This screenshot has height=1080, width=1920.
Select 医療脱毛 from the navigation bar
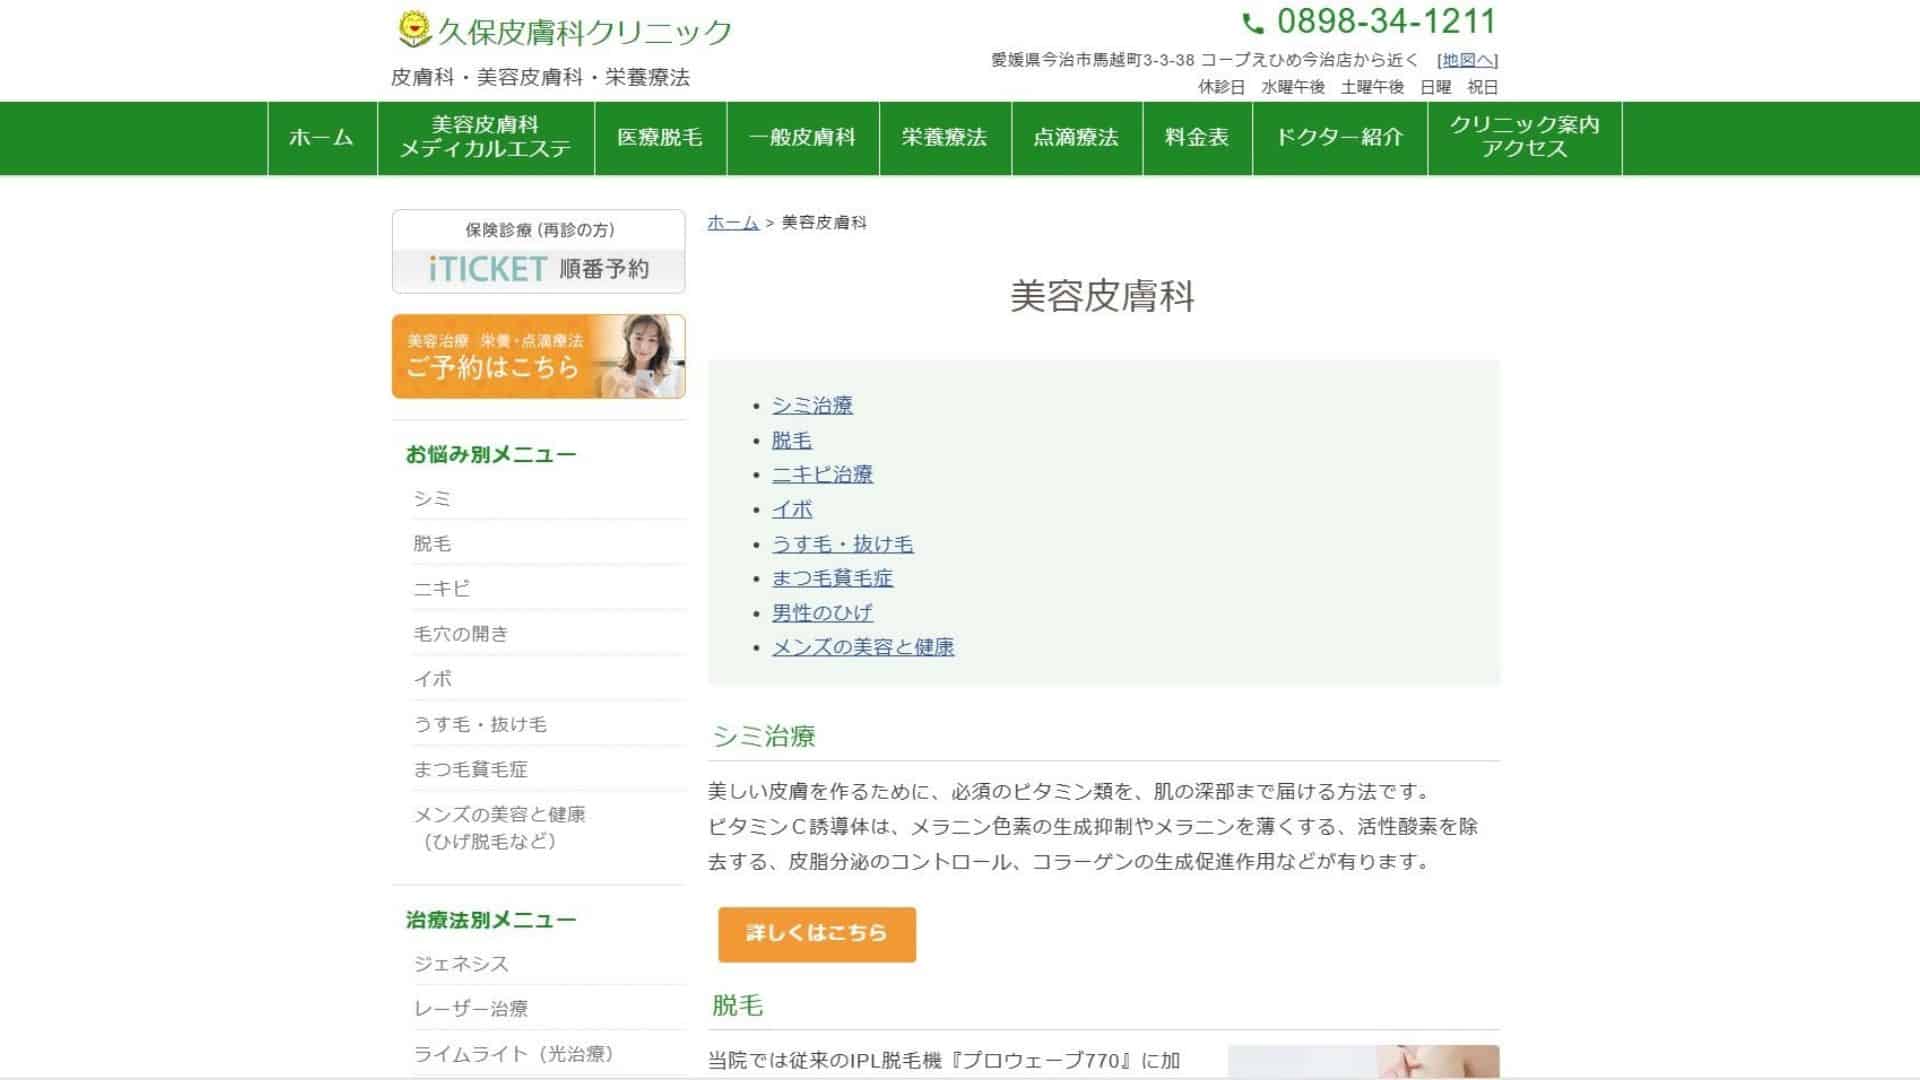point(661,138)
